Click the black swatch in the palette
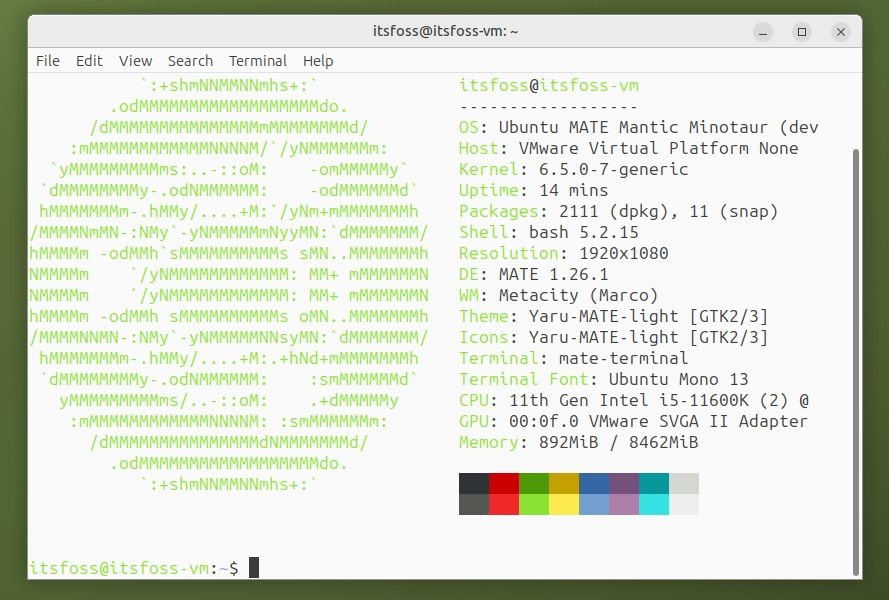Image resolution: width=889 pixels, height=600 pixels. [x=473, y=493]
